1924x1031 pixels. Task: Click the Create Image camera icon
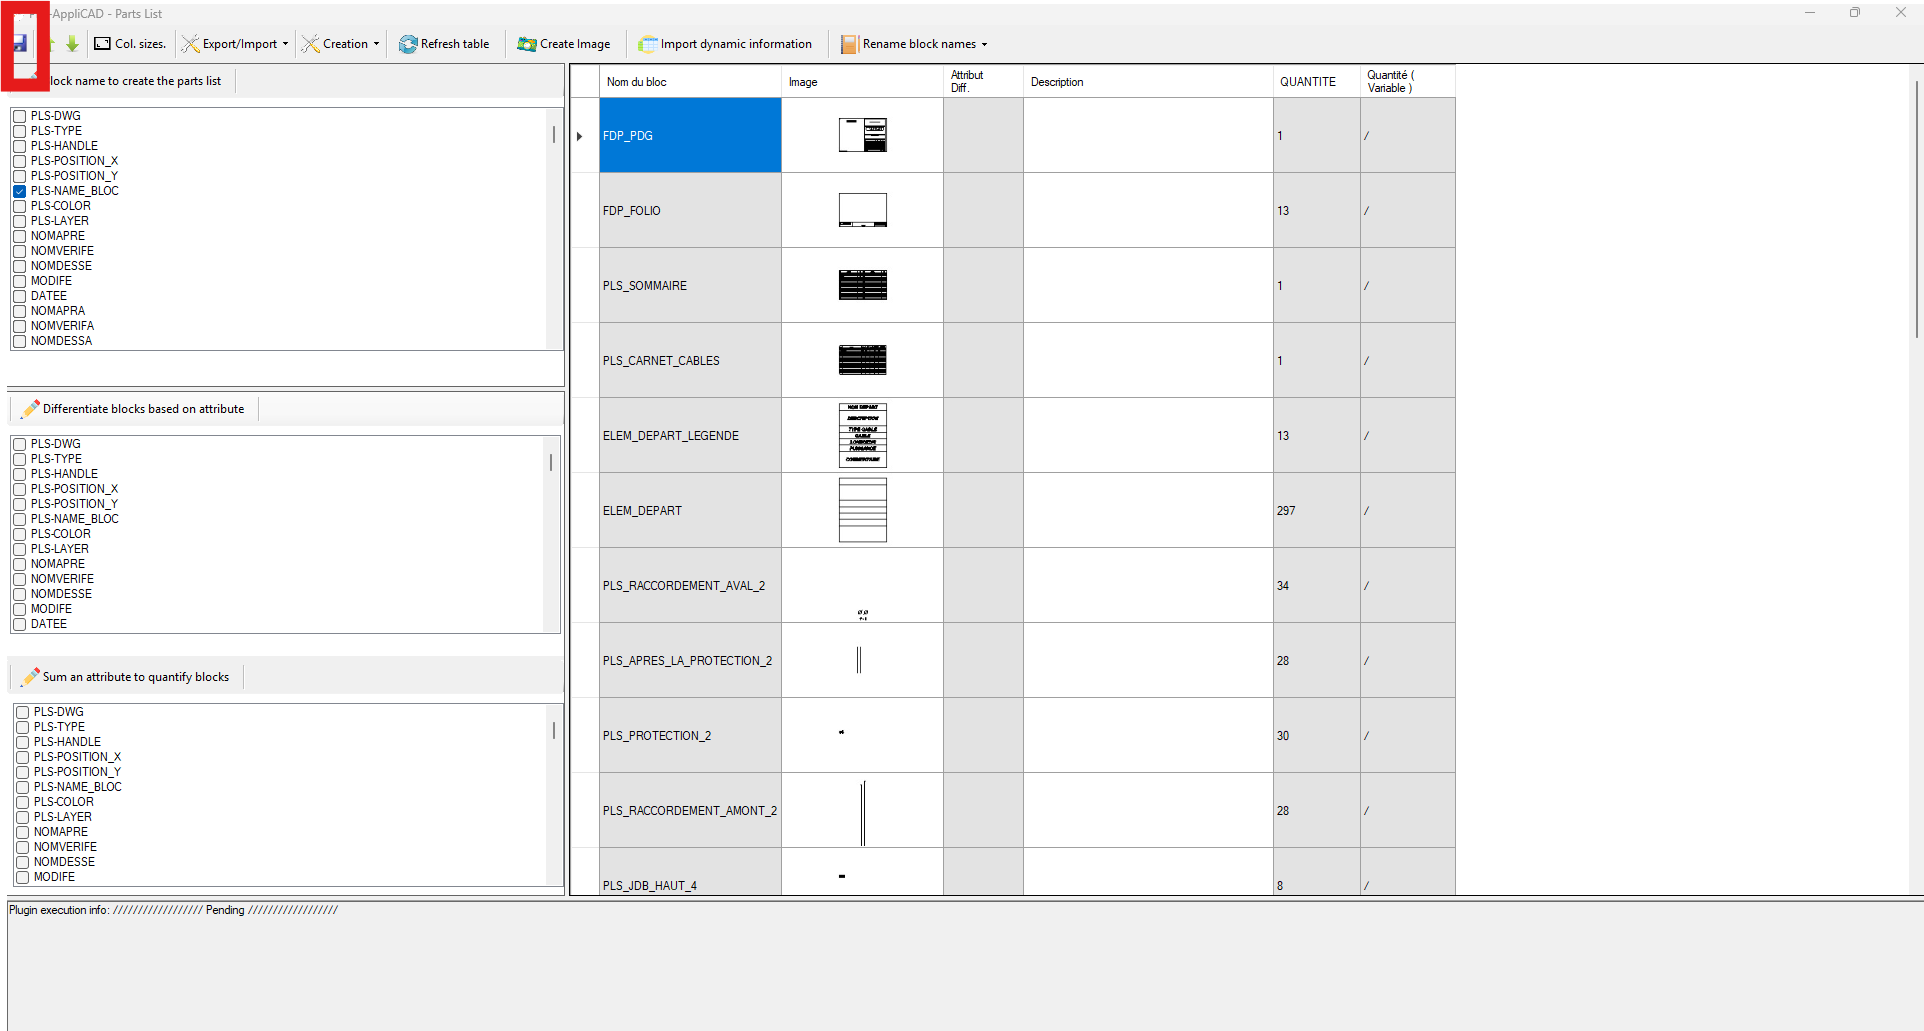(526, 44)
